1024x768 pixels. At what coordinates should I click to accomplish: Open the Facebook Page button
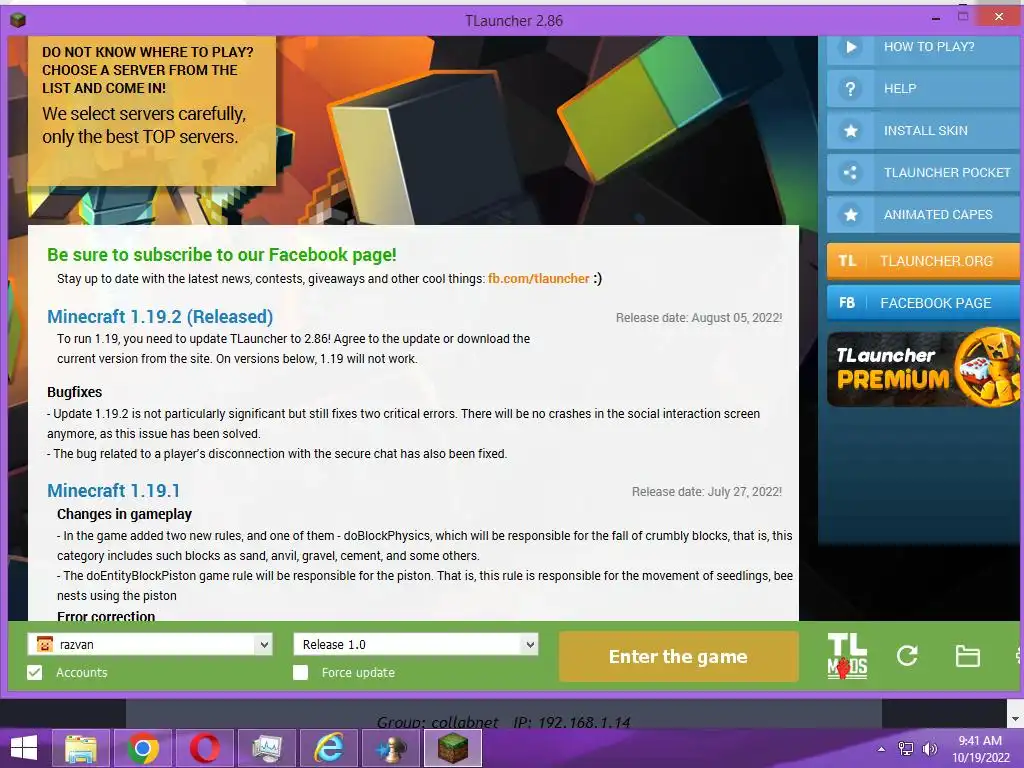pos(923,303)
